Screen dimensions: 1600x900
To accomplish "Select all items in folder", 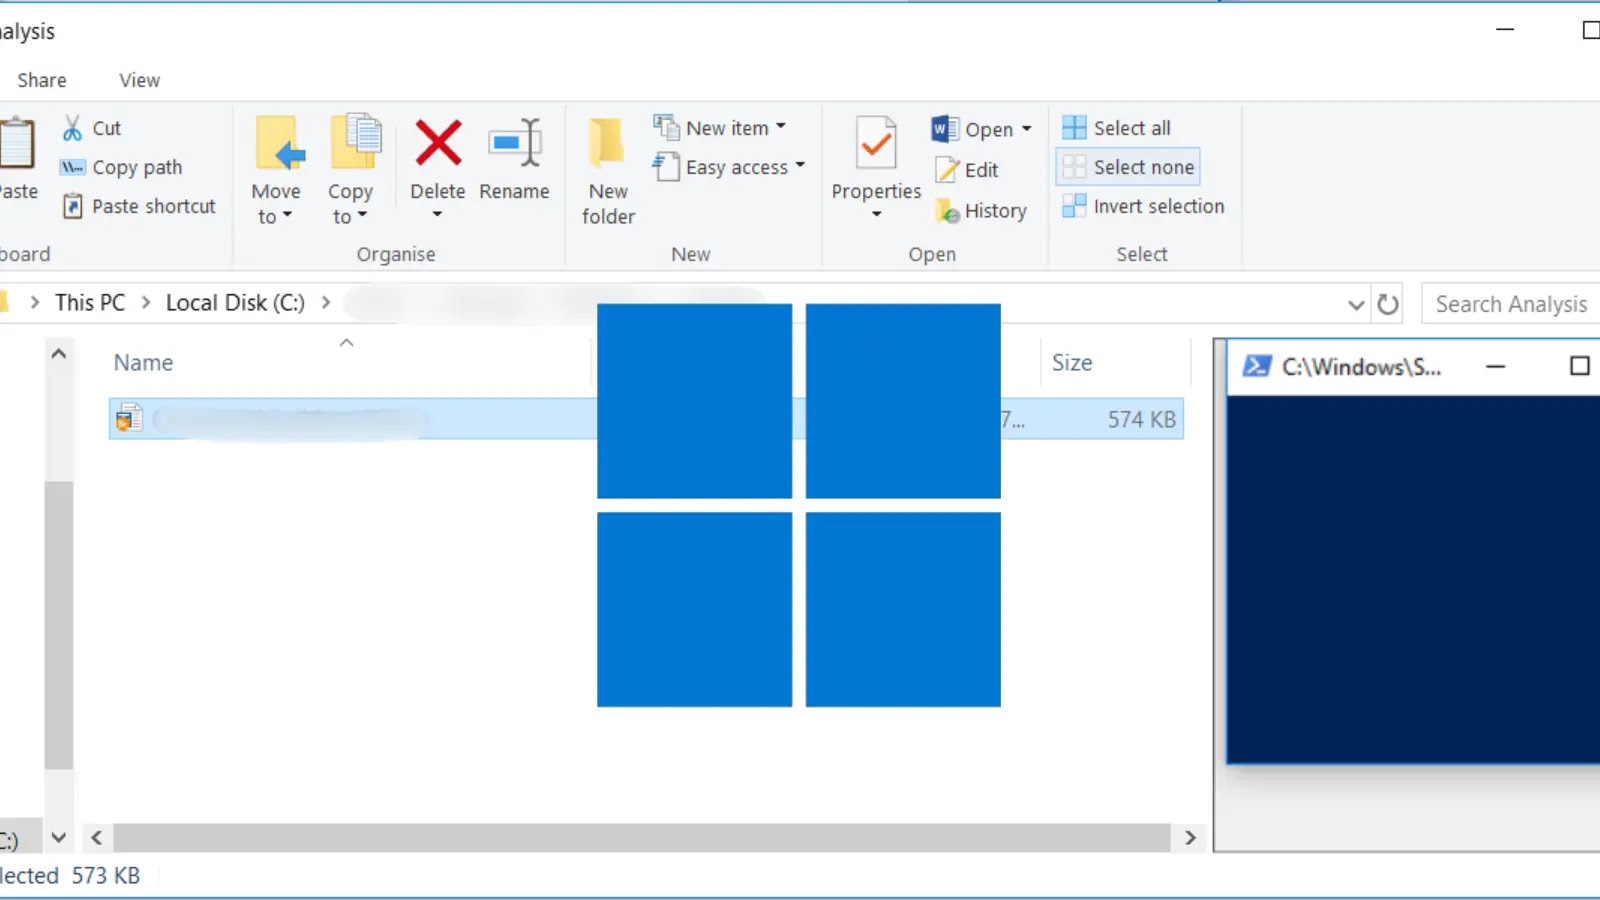I will (x=1115, y=127).
